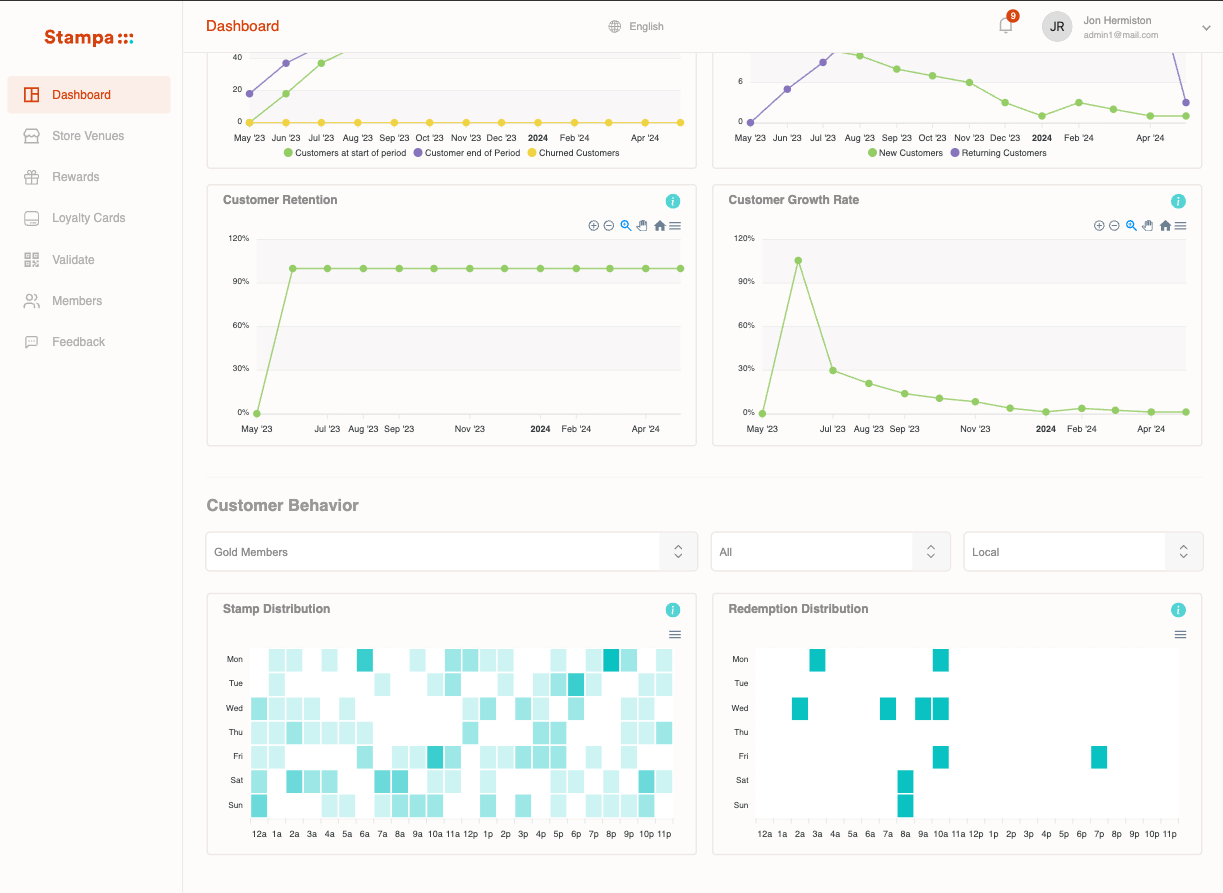
Task: Open the Stamp Distribution chart menu
Action: click(675, 634)
